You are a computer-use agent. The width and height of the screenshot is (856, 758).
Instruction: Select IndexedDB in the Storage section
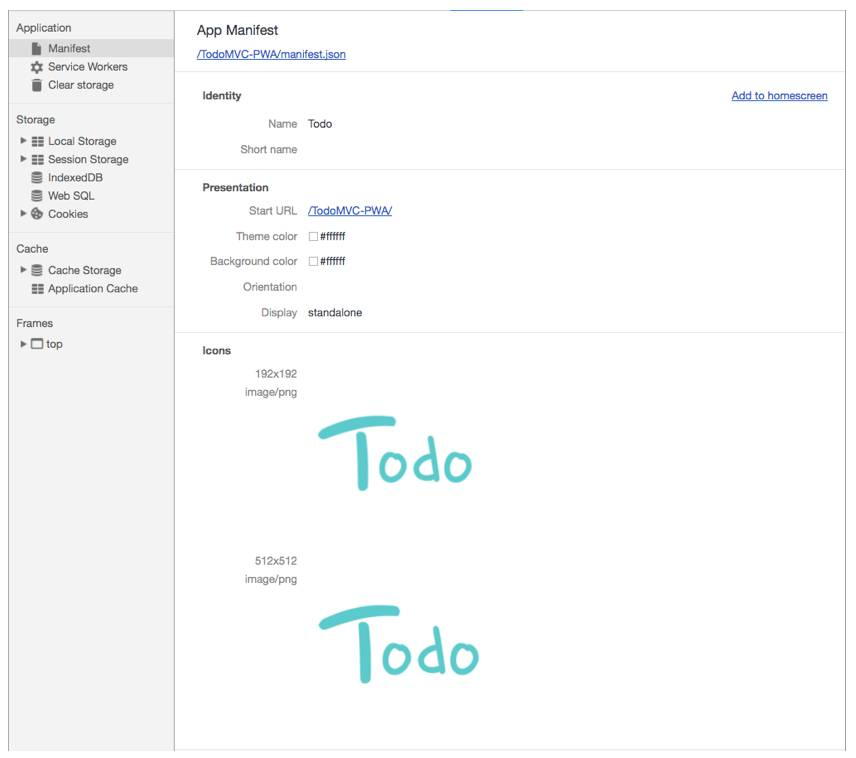(x=75, y=177)
